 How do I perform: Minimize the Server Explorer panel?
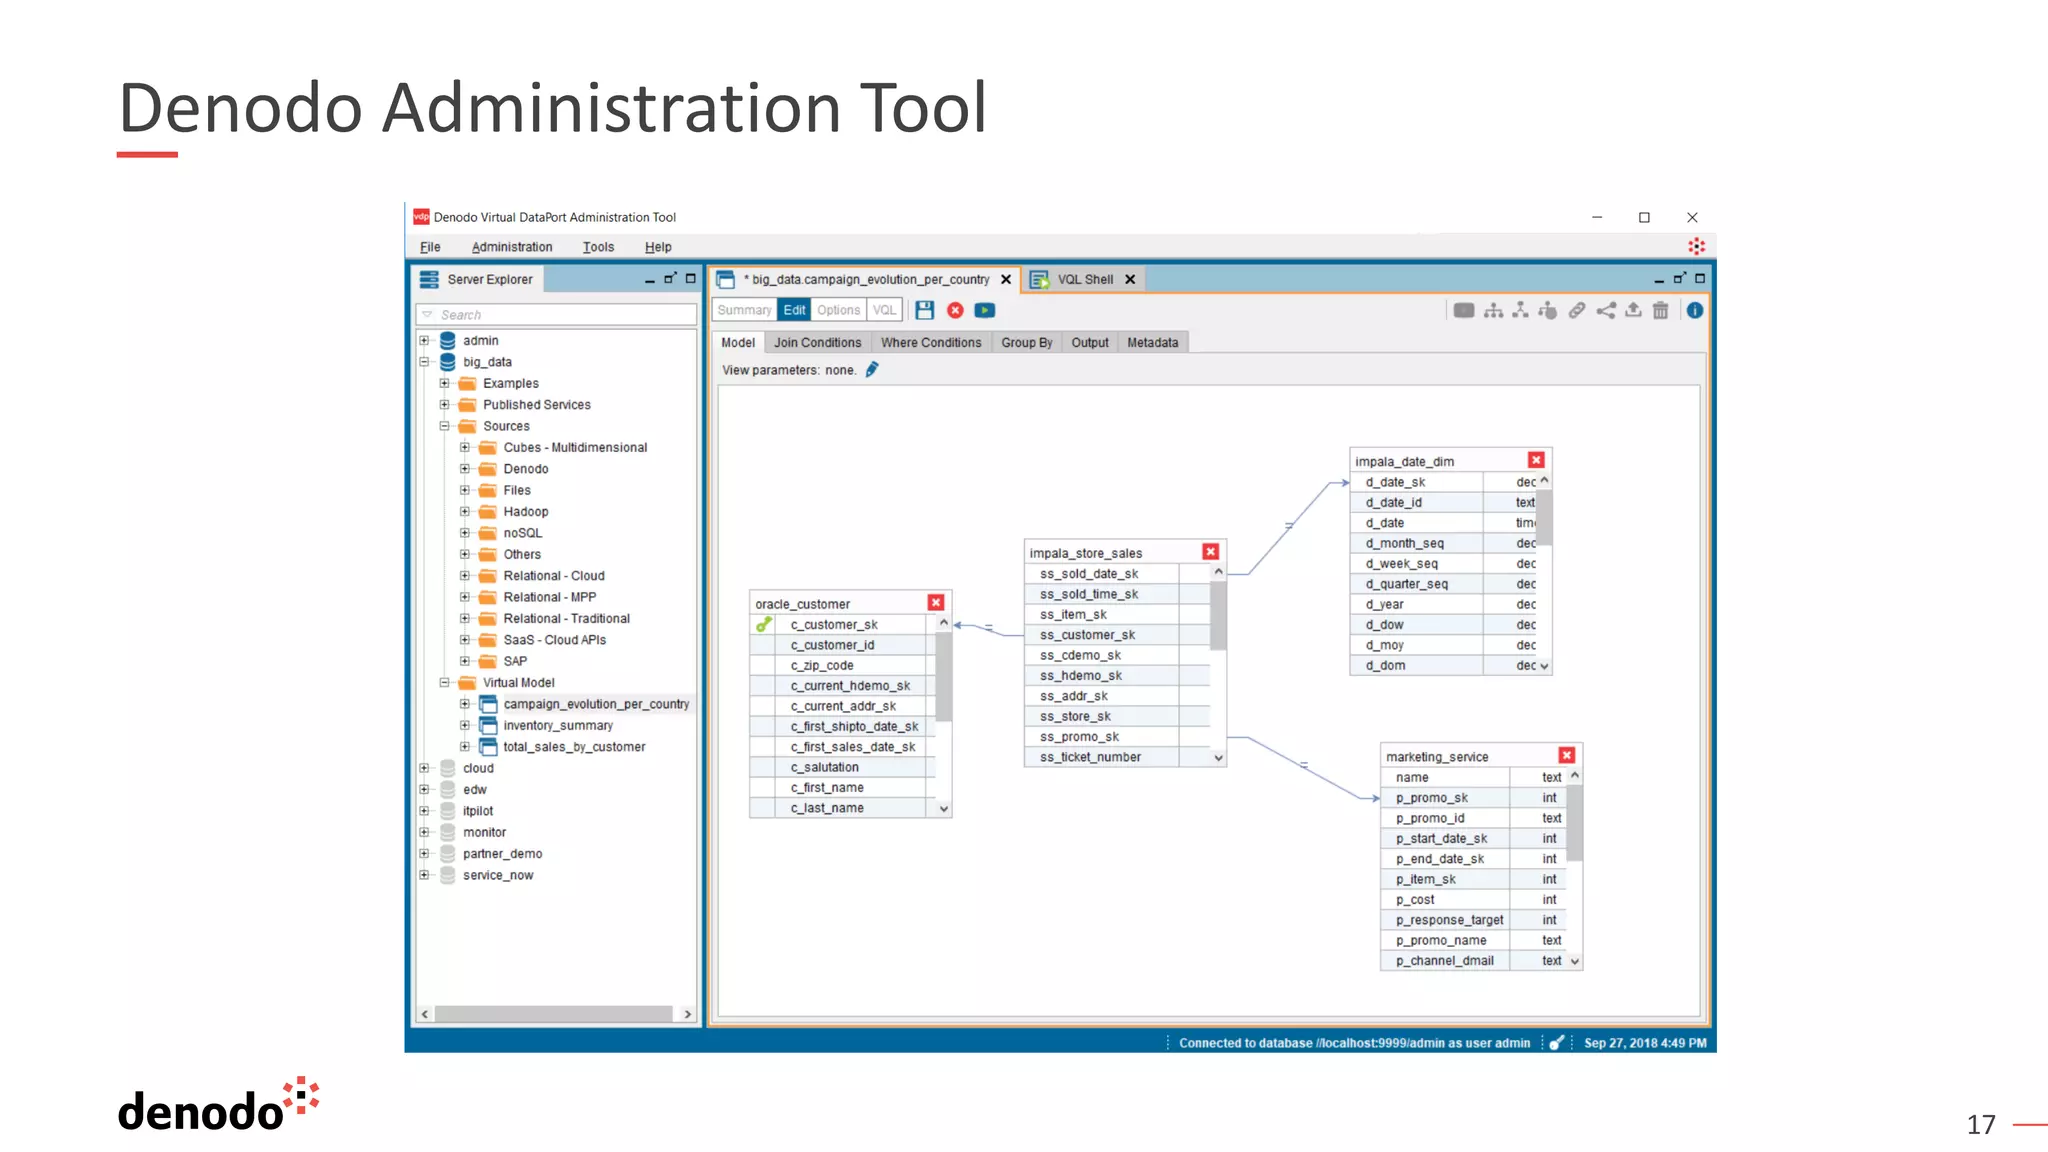point(650,280)
